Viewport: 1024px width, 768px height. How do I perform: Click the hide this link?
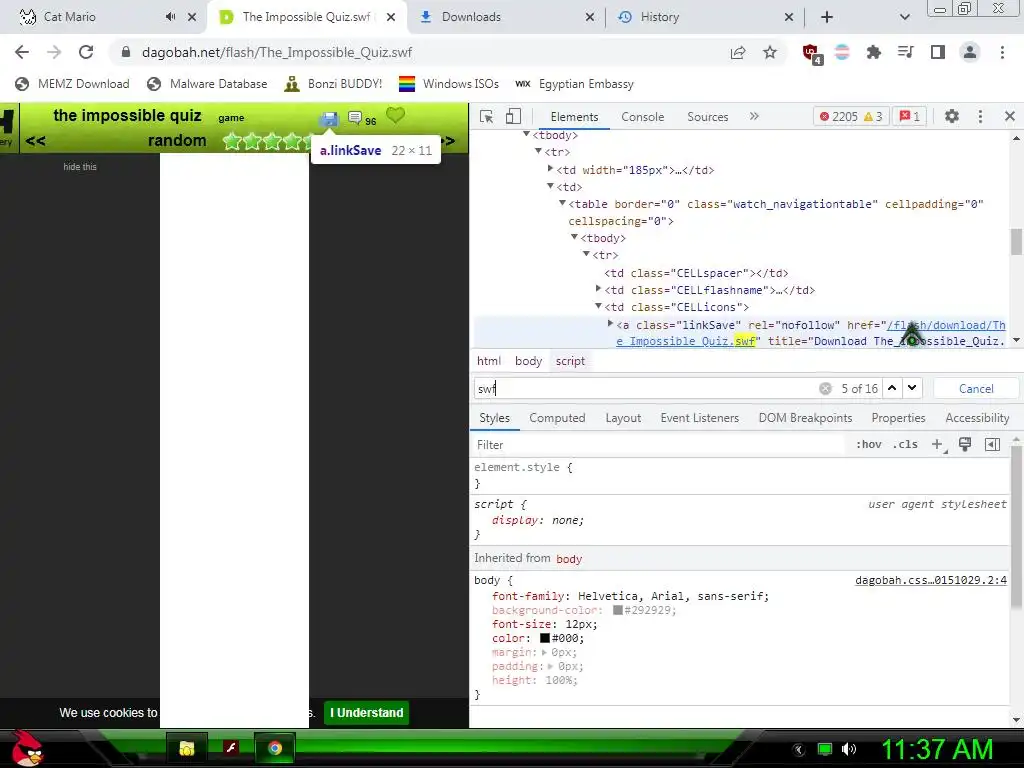80,167
